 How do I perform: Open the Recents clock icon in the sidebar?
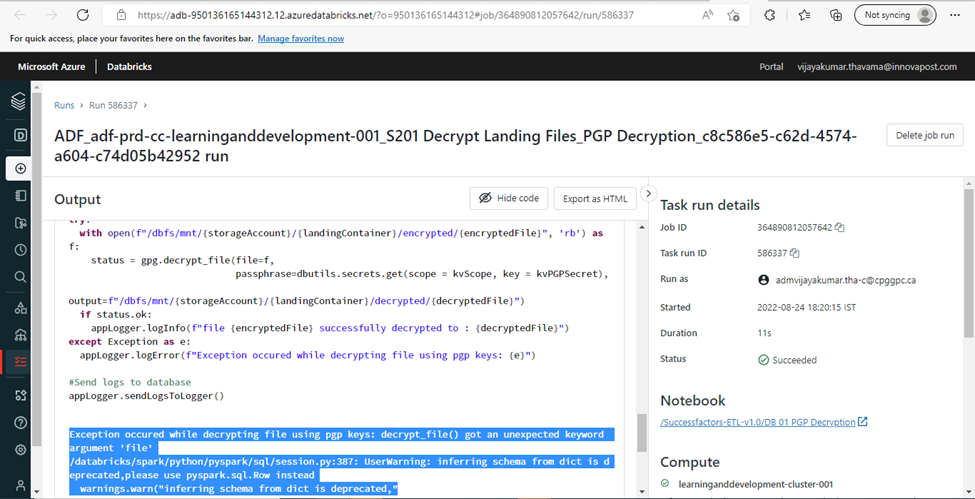(20, 250)
